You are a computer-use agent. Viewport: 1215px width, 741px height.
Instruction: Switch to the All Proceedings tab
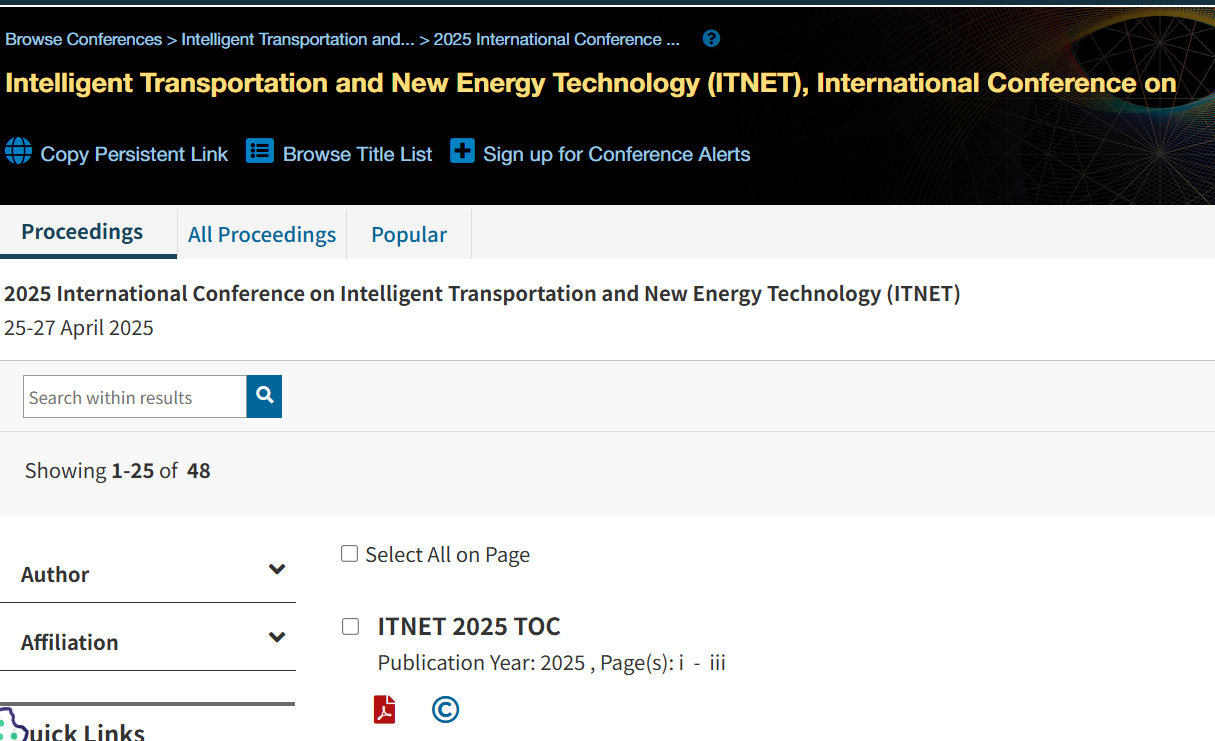pyautogui.click(x=262, y=234)
